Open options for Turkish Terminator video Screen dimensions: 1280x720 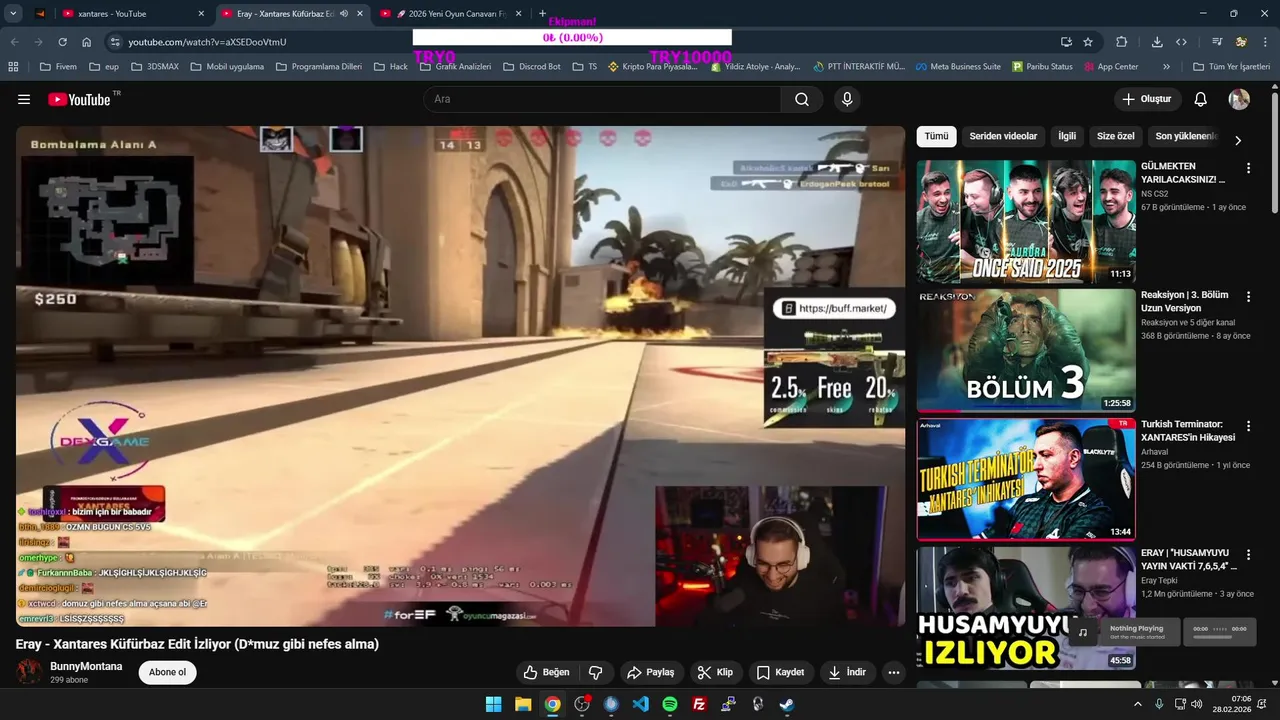tap(1248, 426)
